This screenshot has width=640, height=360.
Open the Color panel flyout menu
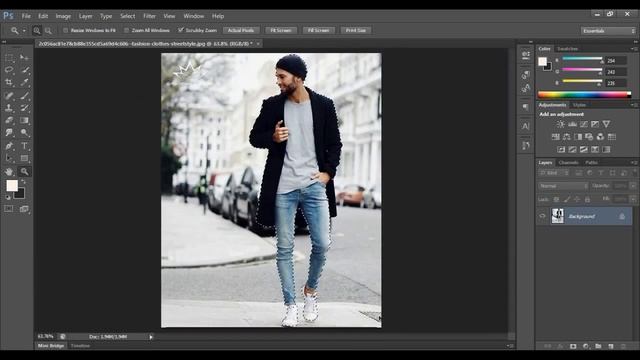point(634,49)
